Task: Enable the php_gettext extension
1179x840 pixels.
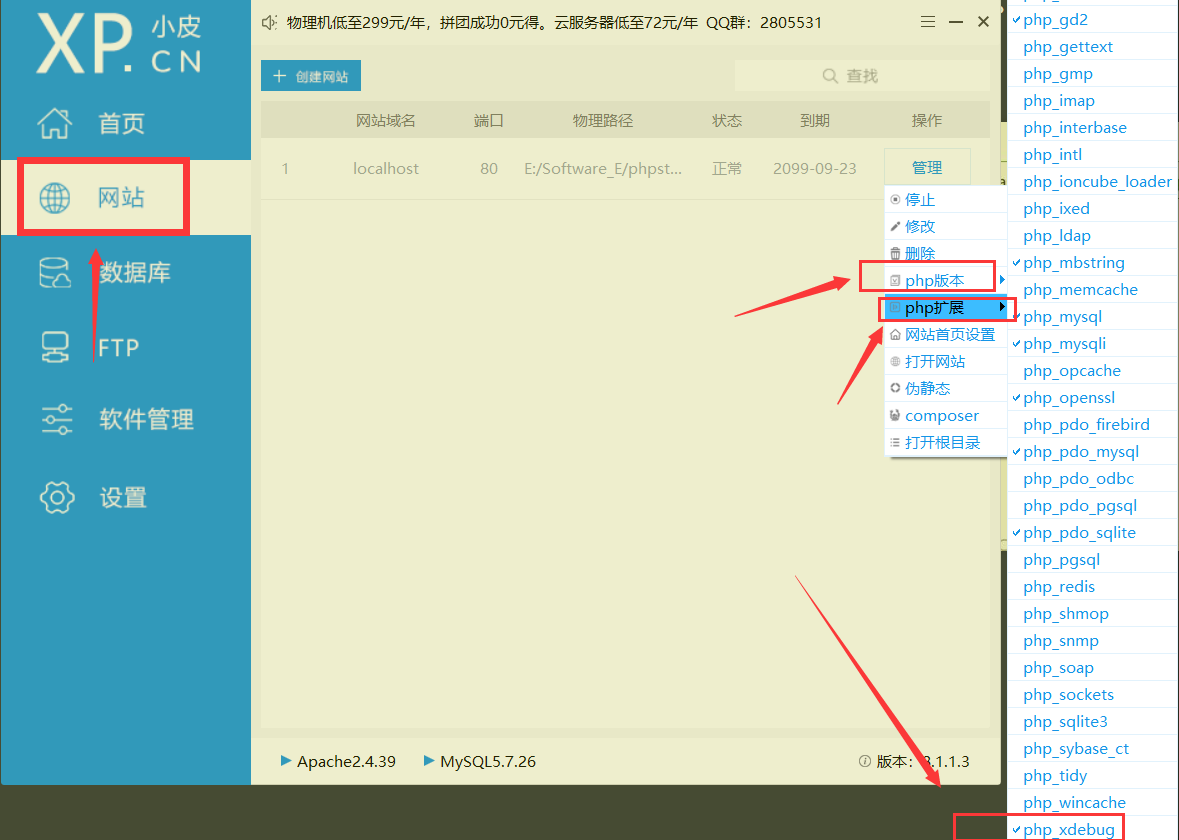Action: (1092, 47)
